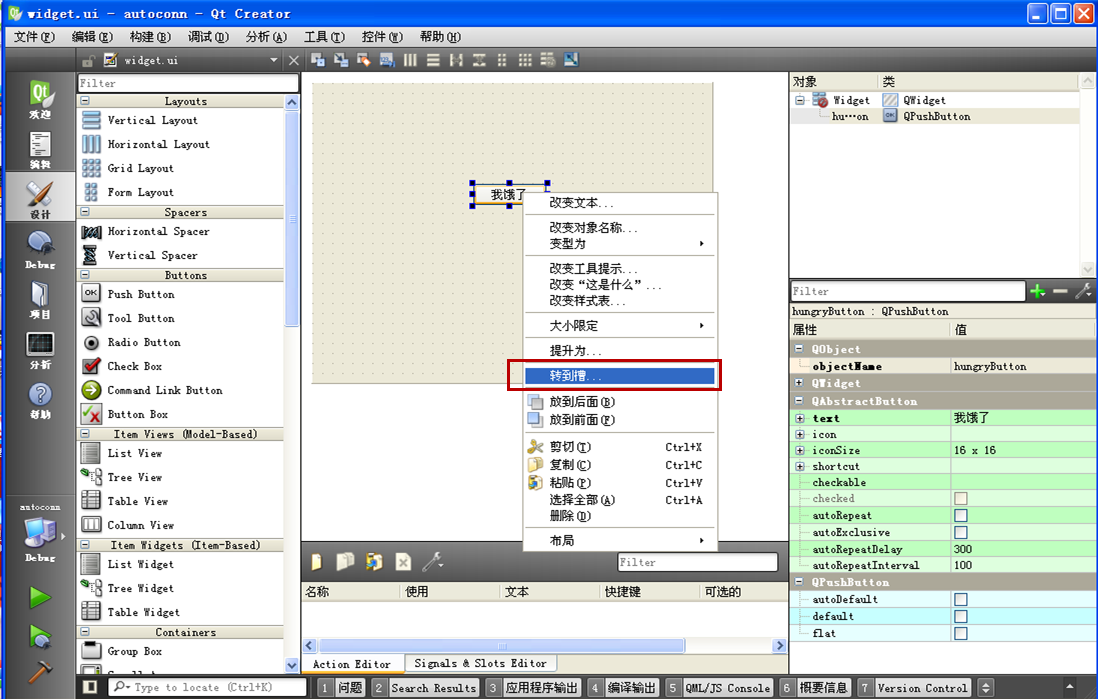This screenshot has height=699, width=1098.
Task: Toggle the sidebar button in status bar
Action: [x=90, y=687]
